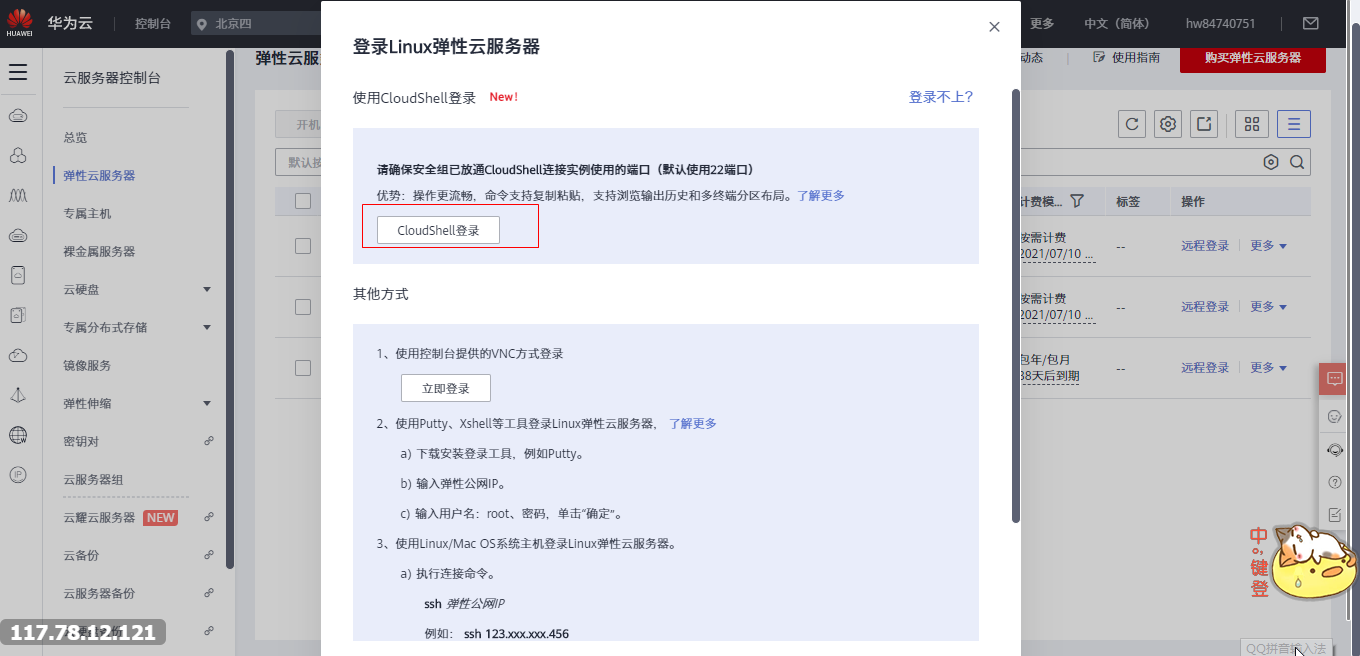
Task: Click the CloudShell登录 button
Action: (438, 230)
